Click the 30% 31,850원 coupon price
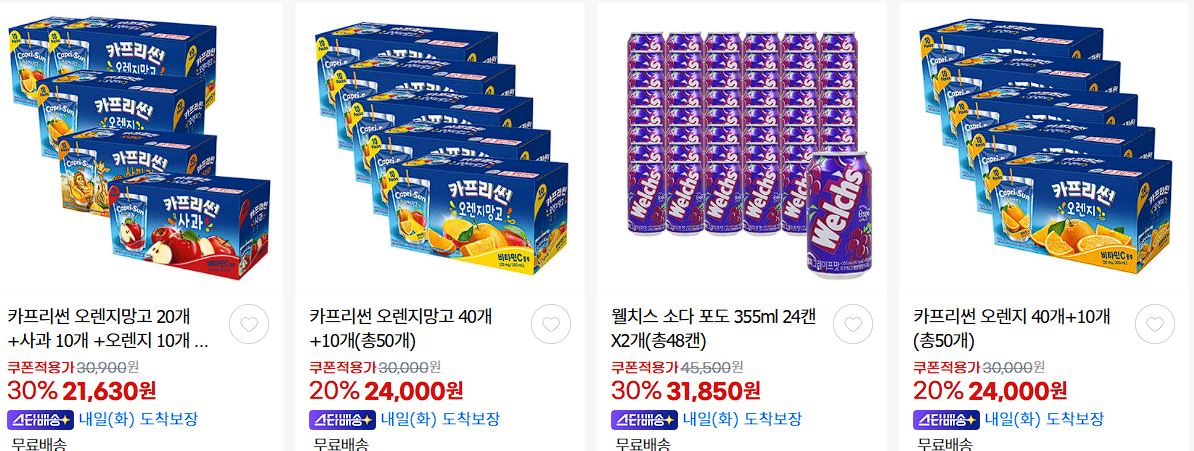1194x451 pixels. point(685,391)
